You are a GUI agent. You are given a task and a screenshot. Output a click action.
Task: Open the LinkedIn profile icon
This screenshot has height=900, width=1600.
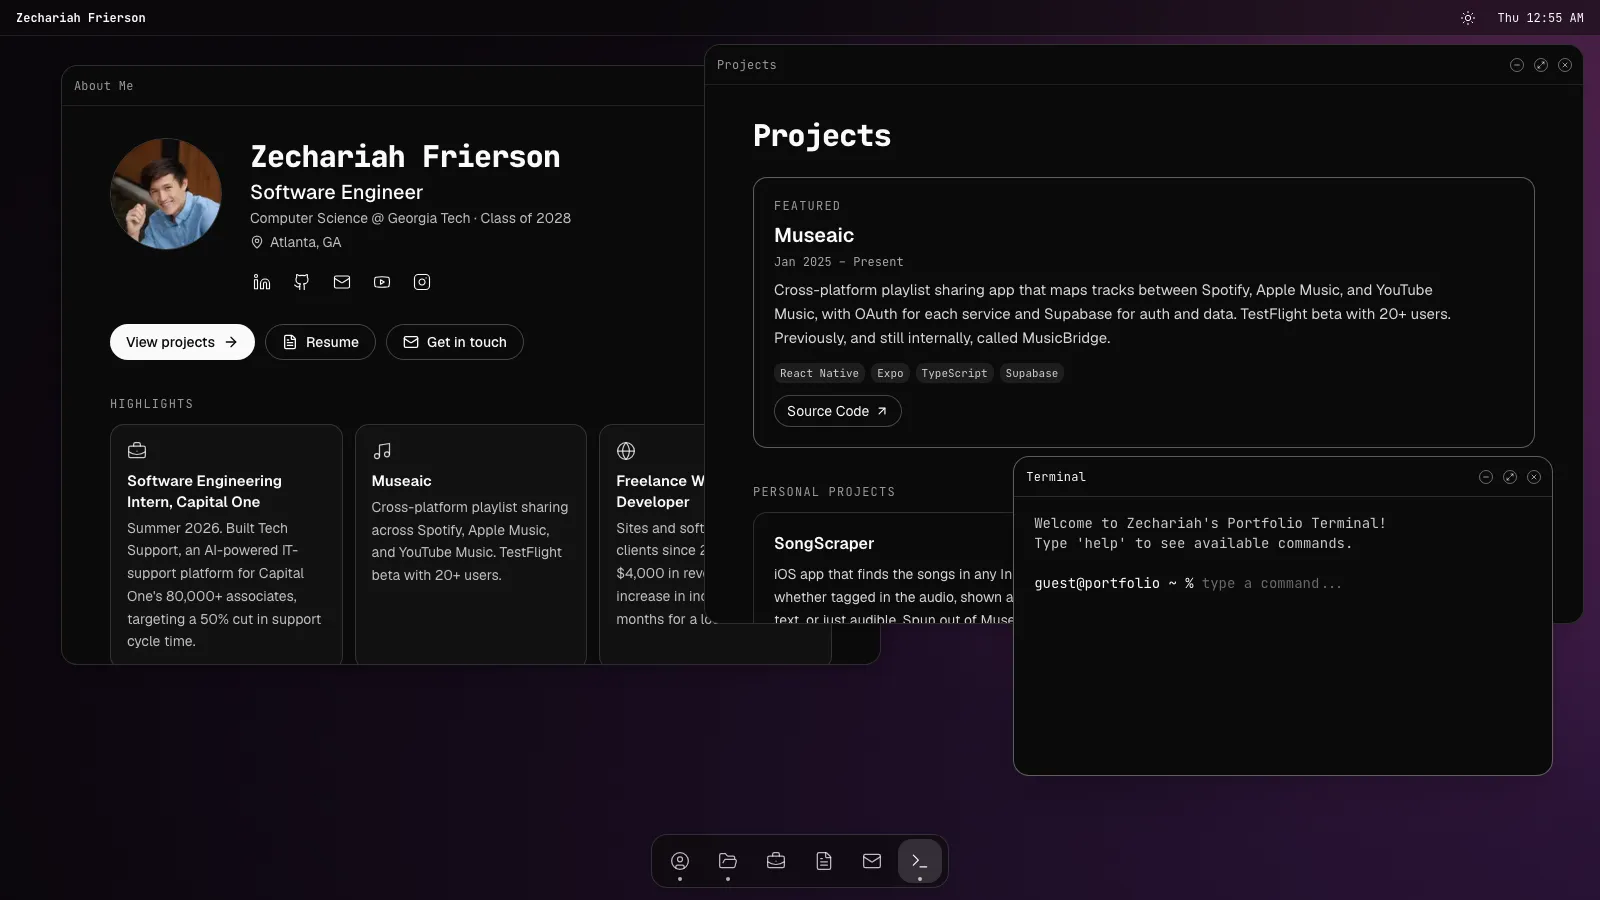click(262, 282)
